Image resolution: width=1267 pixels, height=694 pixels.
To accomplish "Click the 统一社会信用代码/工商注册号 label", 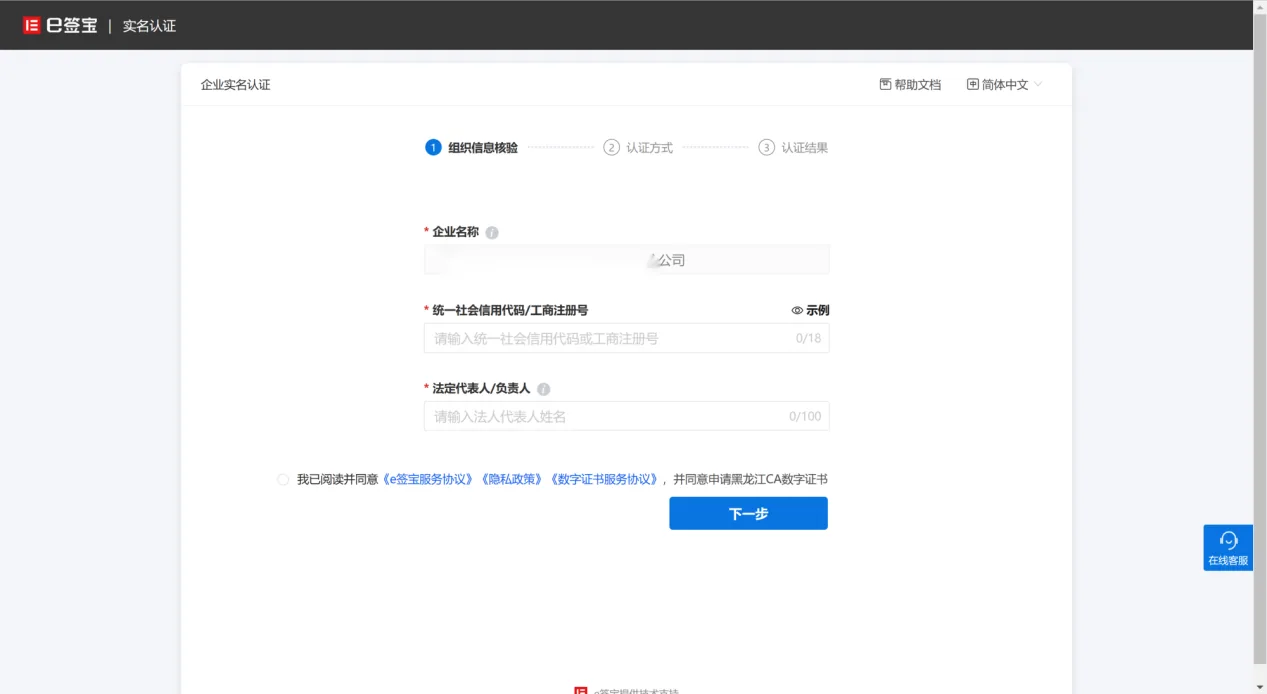I will (x=510, y=311).
